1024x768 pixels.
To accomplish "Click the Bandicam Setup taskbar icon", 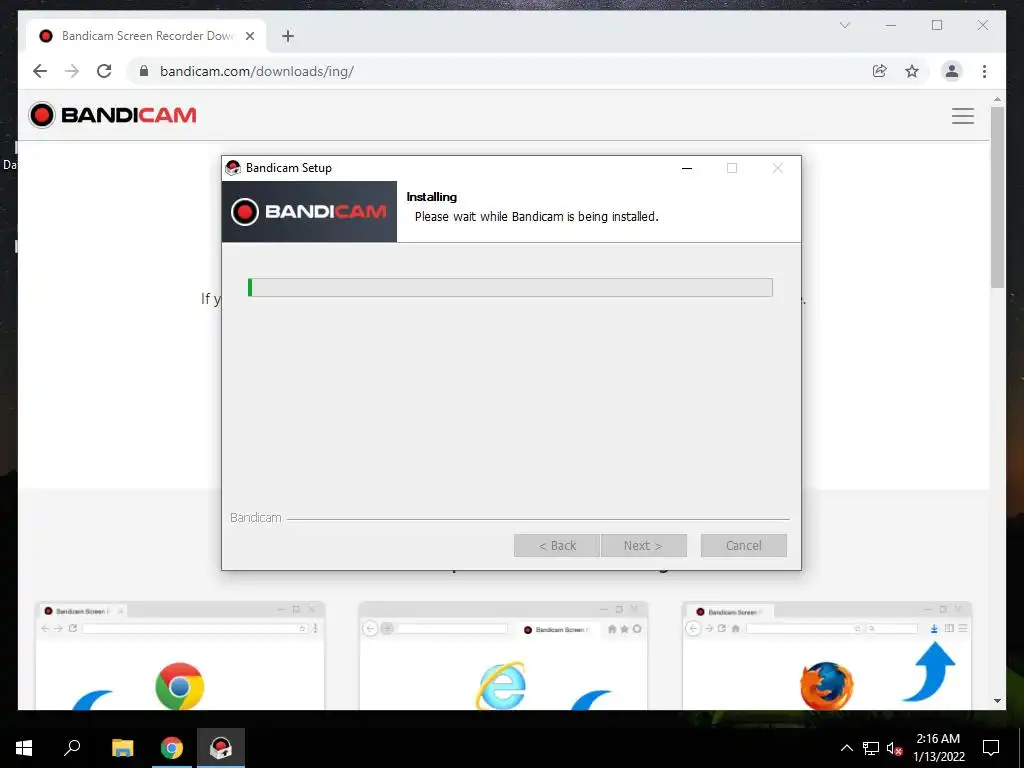I will pyautogui.click(x=221, y=748).
